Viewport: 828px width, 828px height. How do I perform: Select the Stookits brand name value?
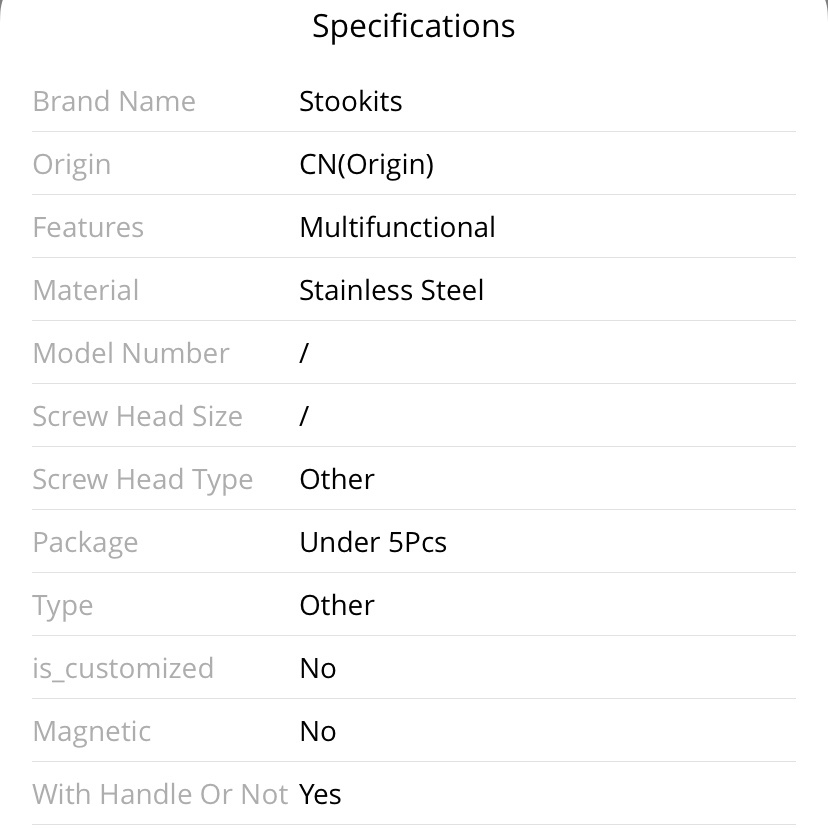351,101
